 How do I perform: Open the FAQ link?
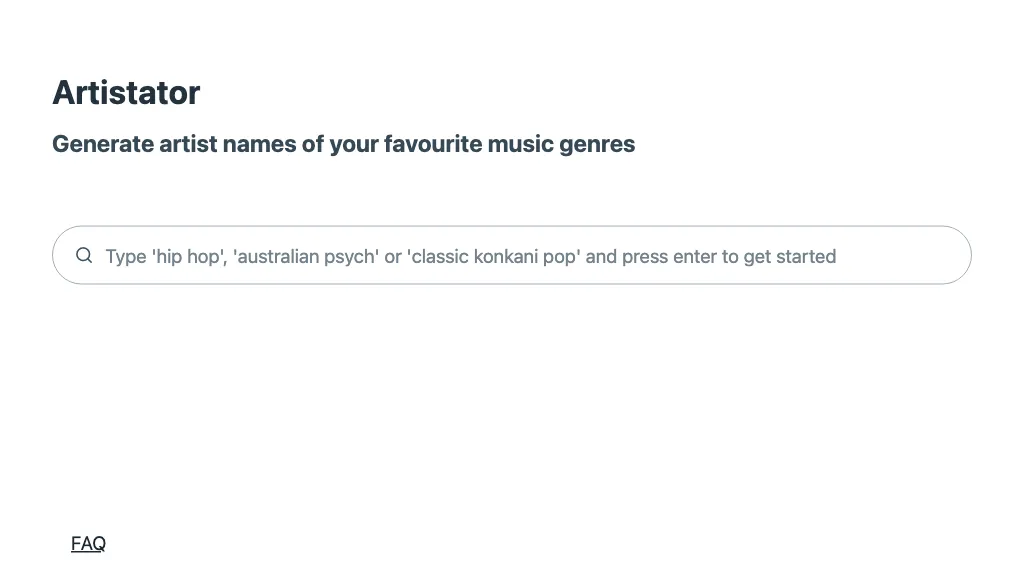(88, 543)
